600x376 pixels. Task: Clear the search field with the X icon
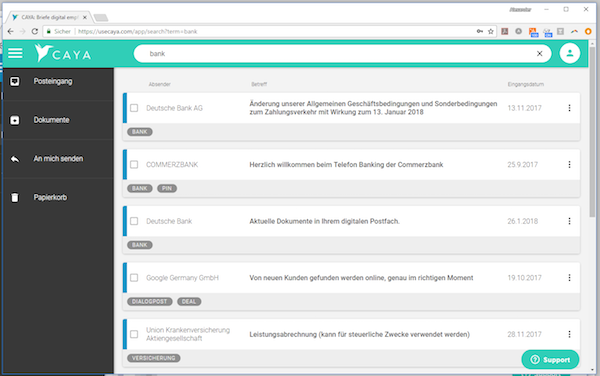coord(540,54)
